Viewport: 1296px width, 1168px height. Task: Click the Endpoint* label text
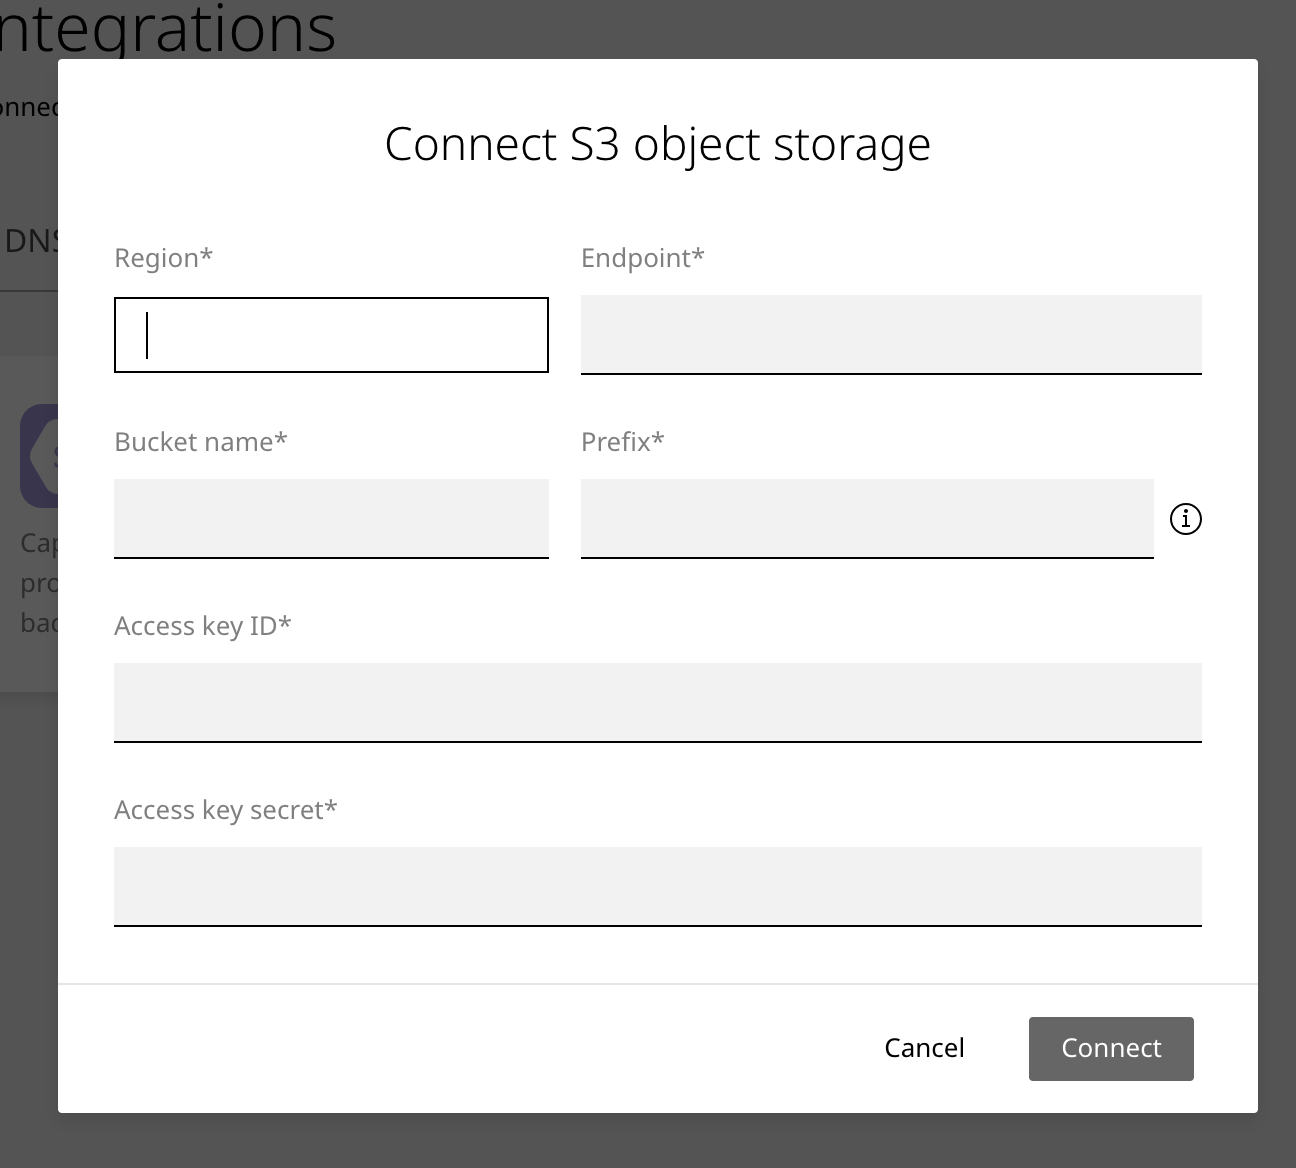point(642,258)
